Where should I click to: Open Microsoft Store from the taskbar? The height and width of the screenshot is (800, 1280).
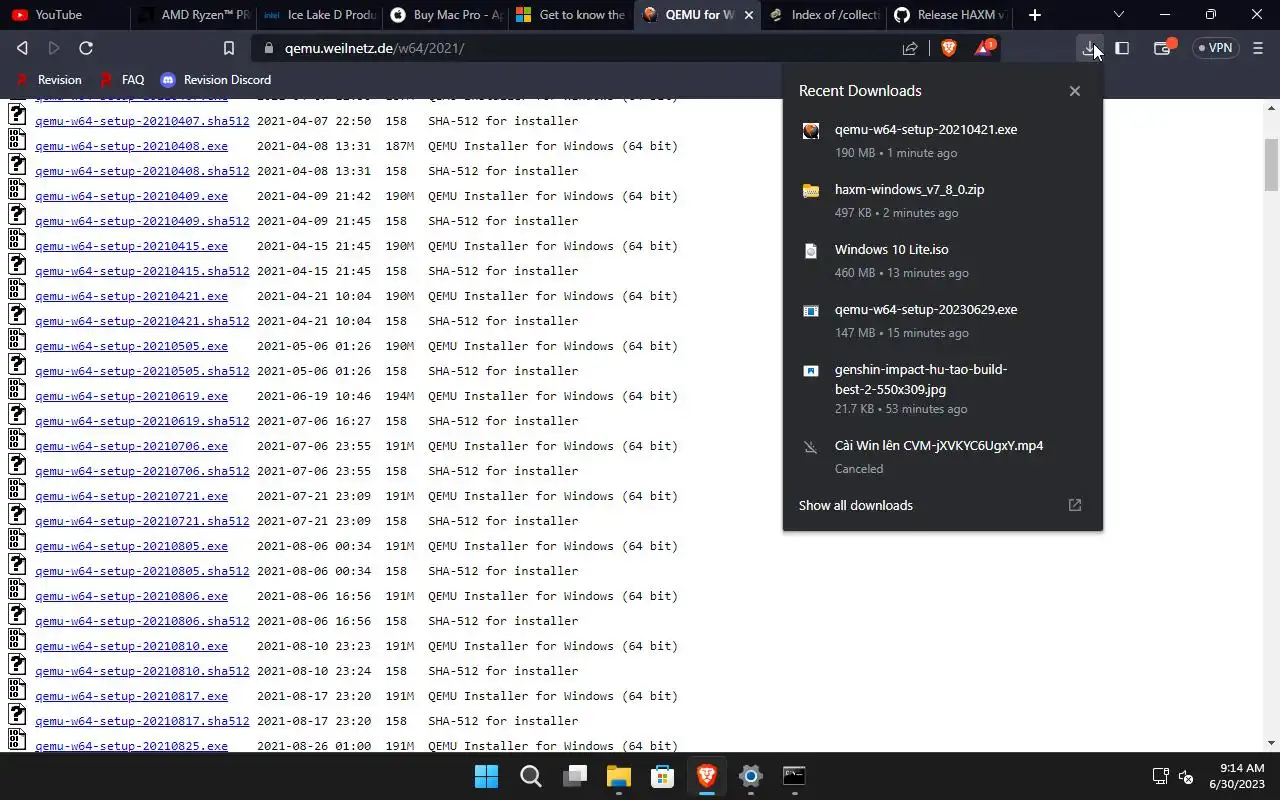663,776
